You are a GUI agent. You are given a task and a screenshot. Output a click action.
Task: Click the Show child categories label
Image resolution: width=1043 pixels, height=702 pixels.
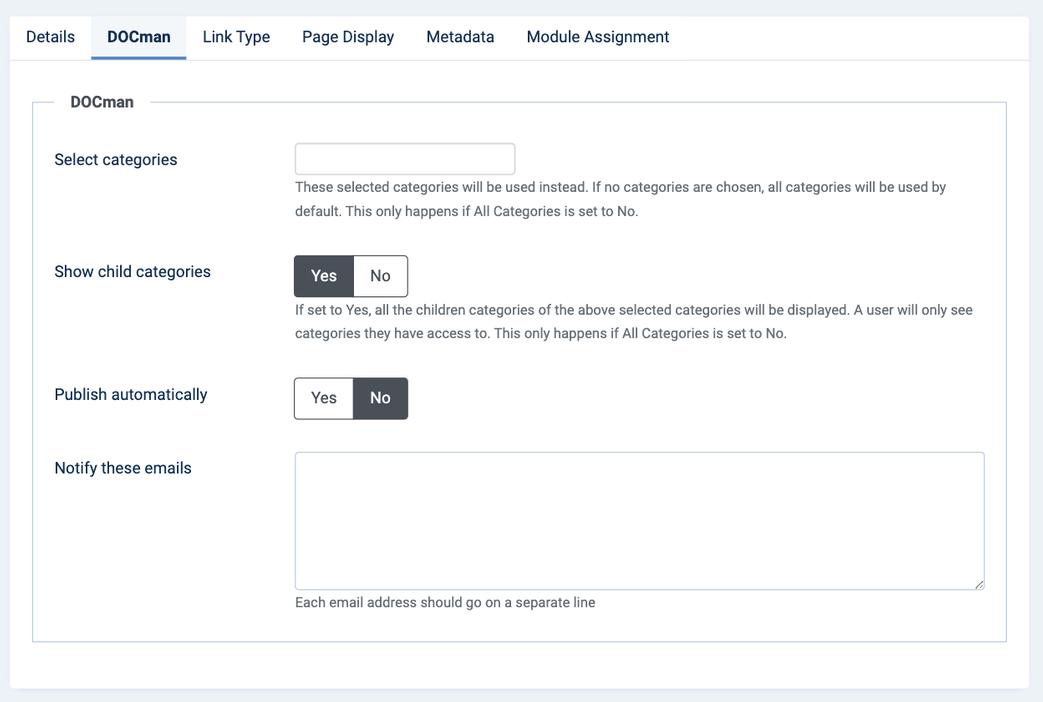tap(132, 271)
